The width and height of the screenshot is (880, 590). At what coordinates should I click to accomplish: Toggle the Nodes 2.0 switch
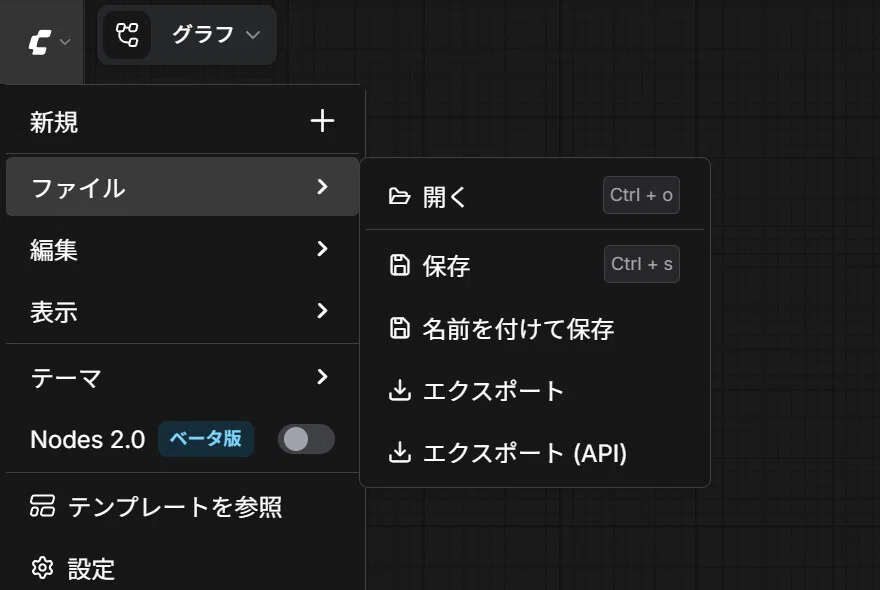(x=306, y=439)
